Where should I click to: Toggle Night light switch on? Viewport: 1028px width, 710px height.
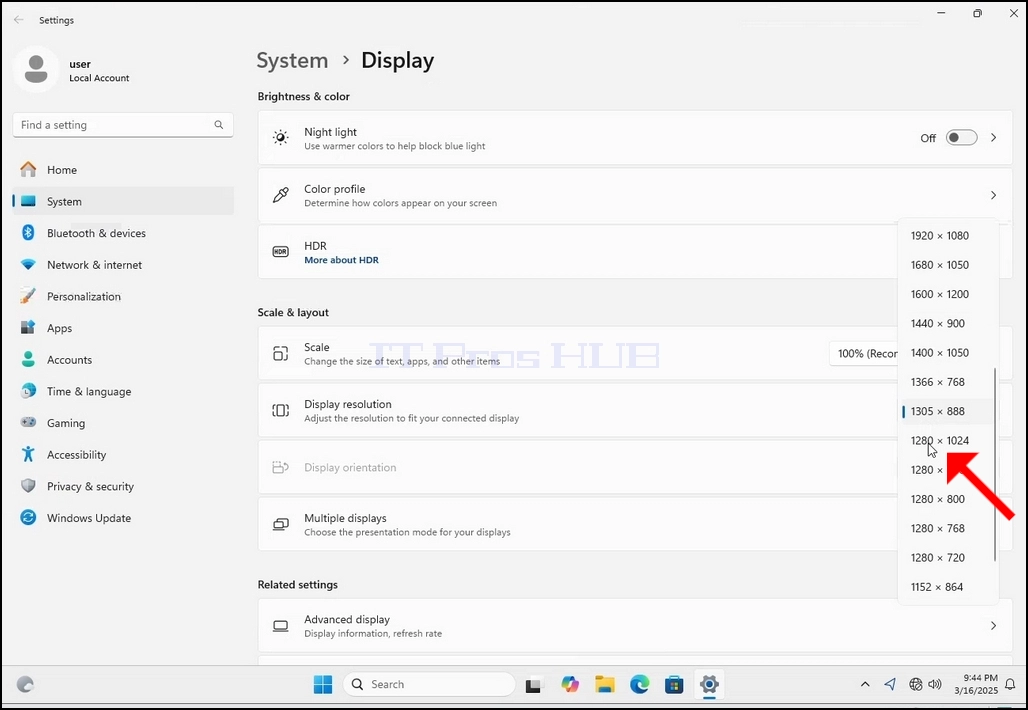click(x=961, y=138)
